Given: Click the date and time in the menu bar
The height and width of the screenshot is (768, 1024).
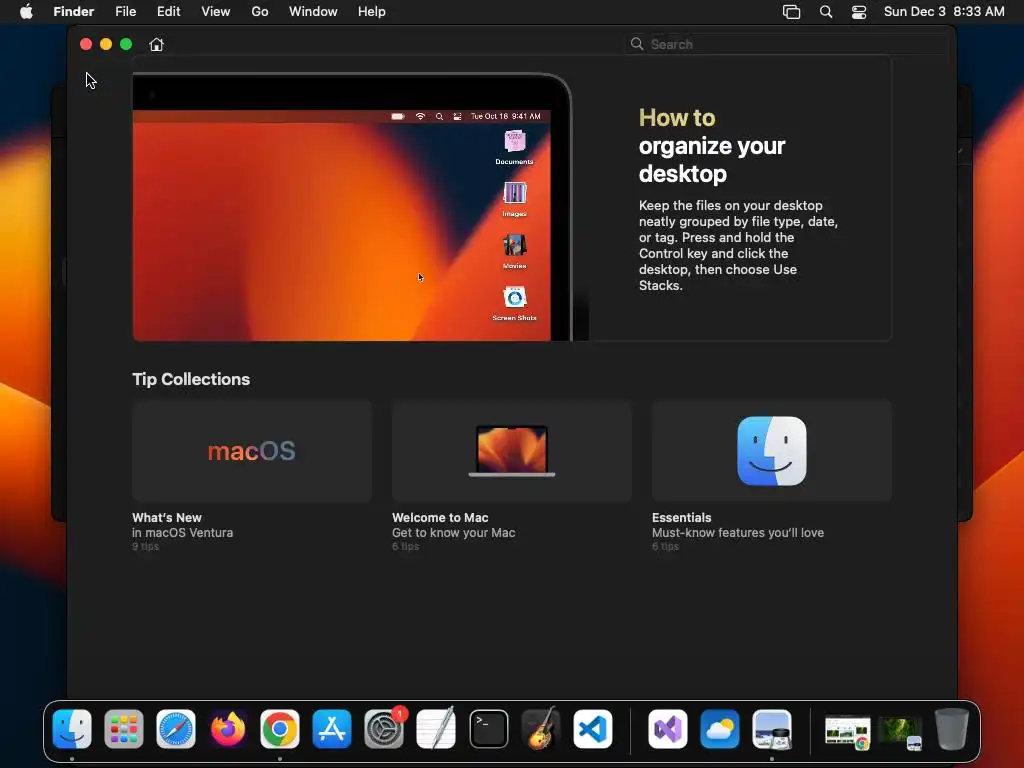Looking at the screenshot, I should click(944, 12).
